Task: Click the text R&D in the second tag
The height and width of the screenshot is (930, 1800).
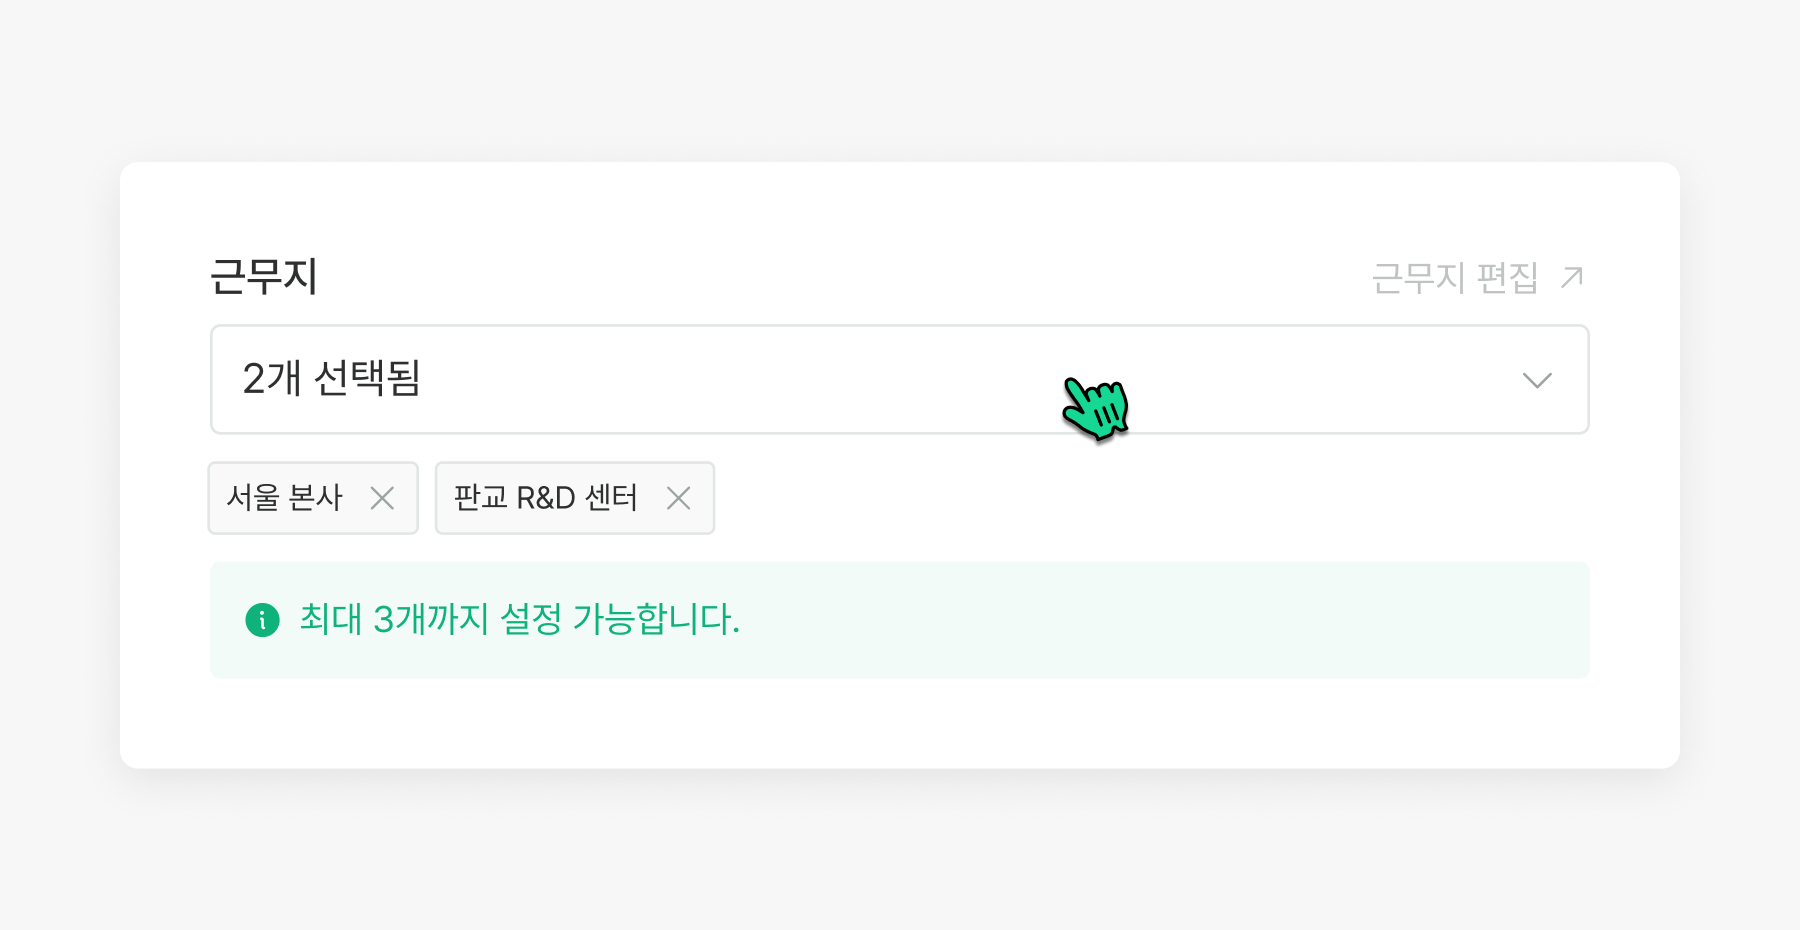Action: pyautogui.click(x=545, y=498)
